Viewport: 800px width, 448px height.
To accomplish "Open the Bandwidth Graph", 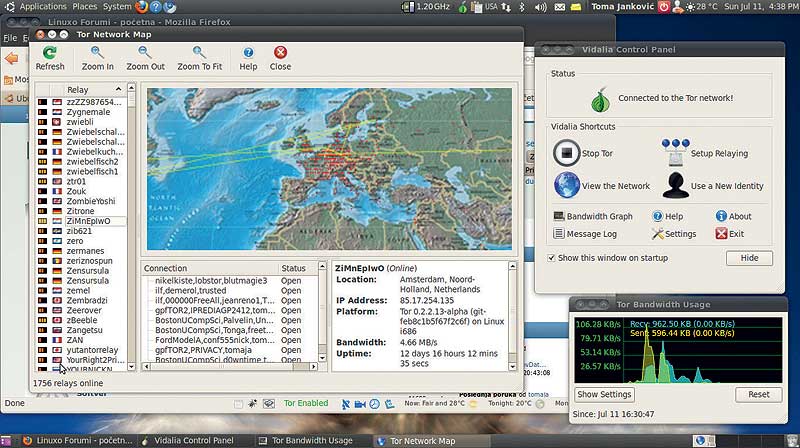I will coord(593,216).
